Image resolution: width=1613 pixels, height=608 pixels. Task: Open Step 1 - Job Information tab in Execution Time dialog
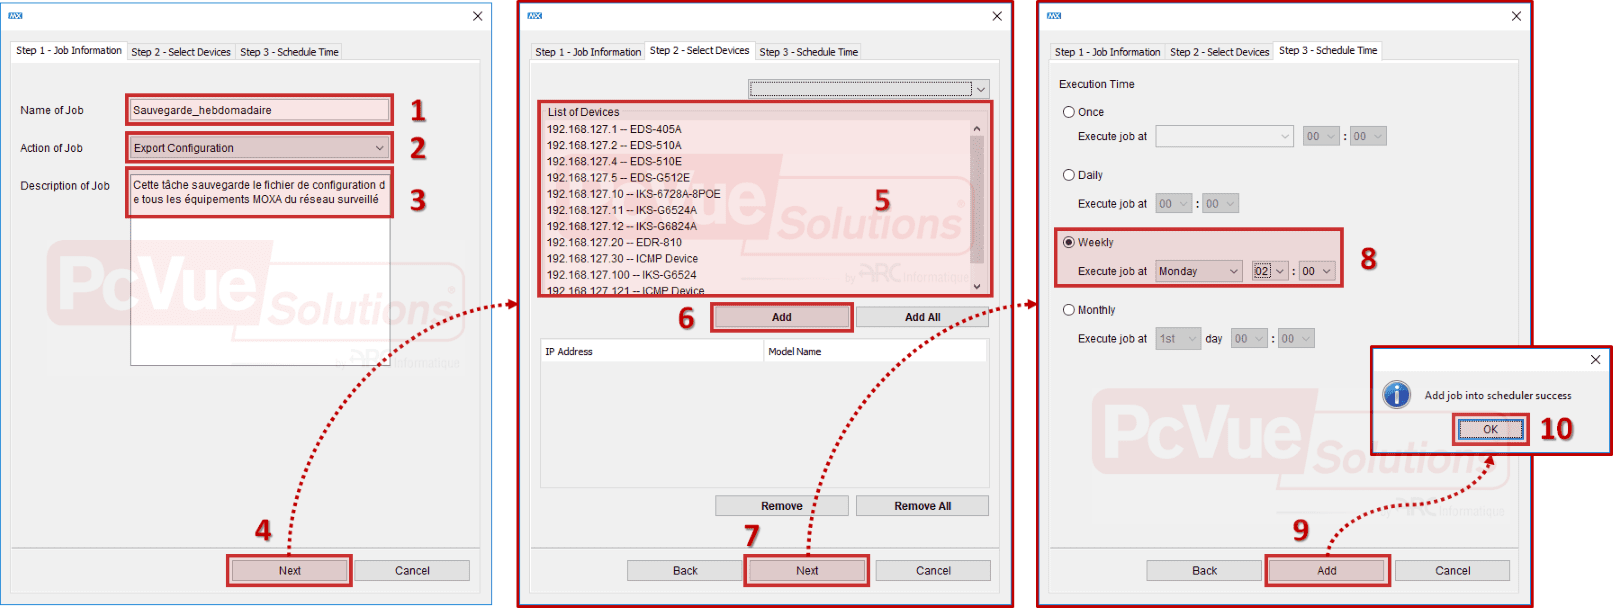(1107, 52)
